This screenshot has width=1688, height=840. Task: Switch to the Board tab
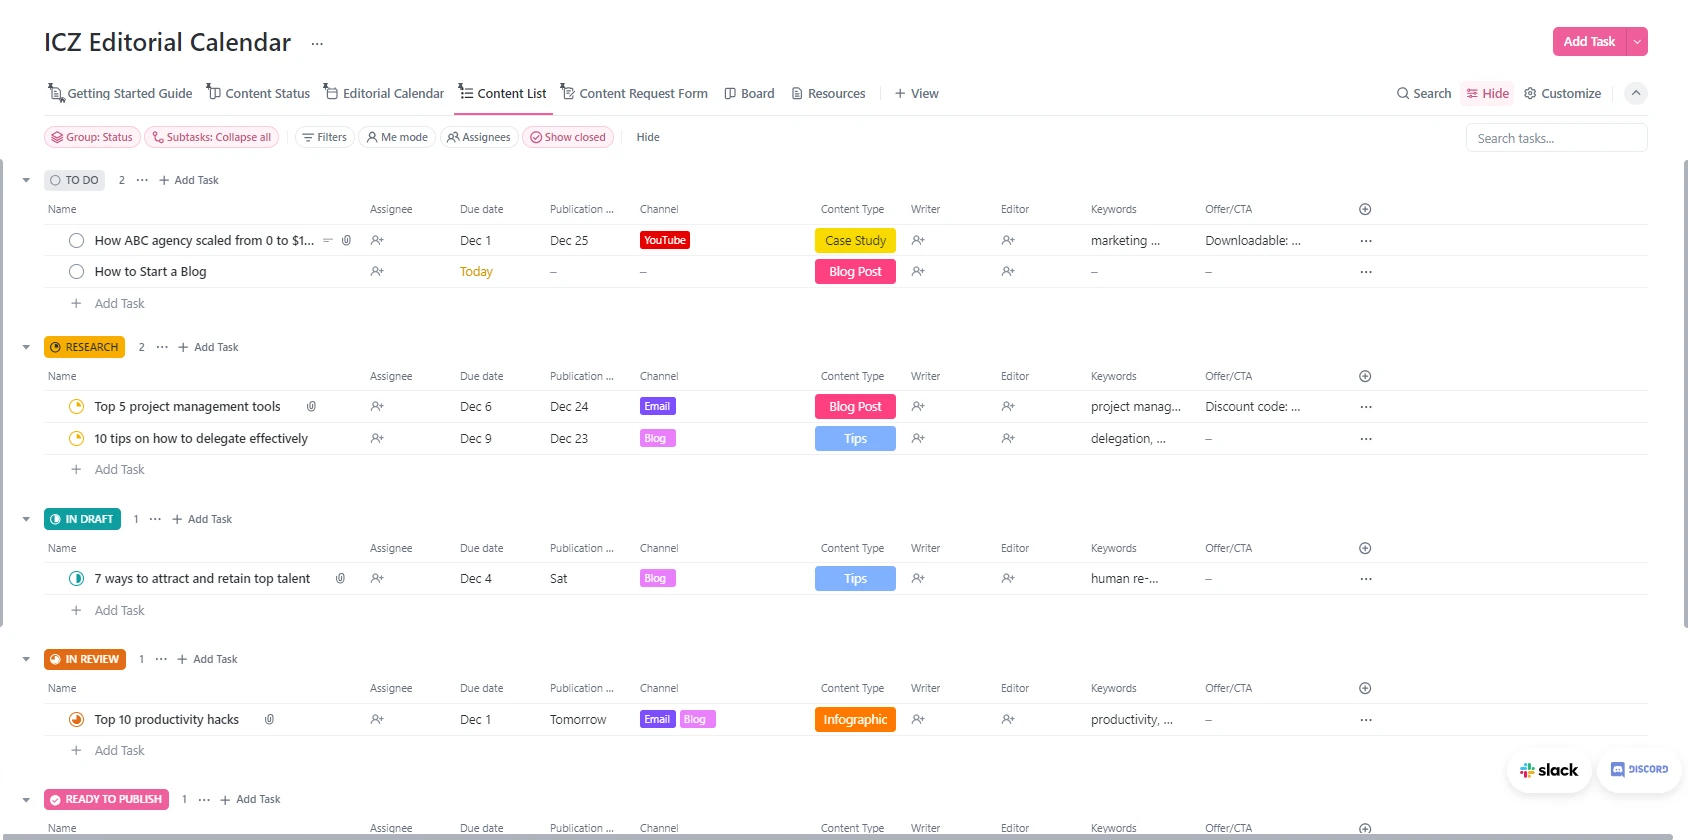tap(749, 94)
